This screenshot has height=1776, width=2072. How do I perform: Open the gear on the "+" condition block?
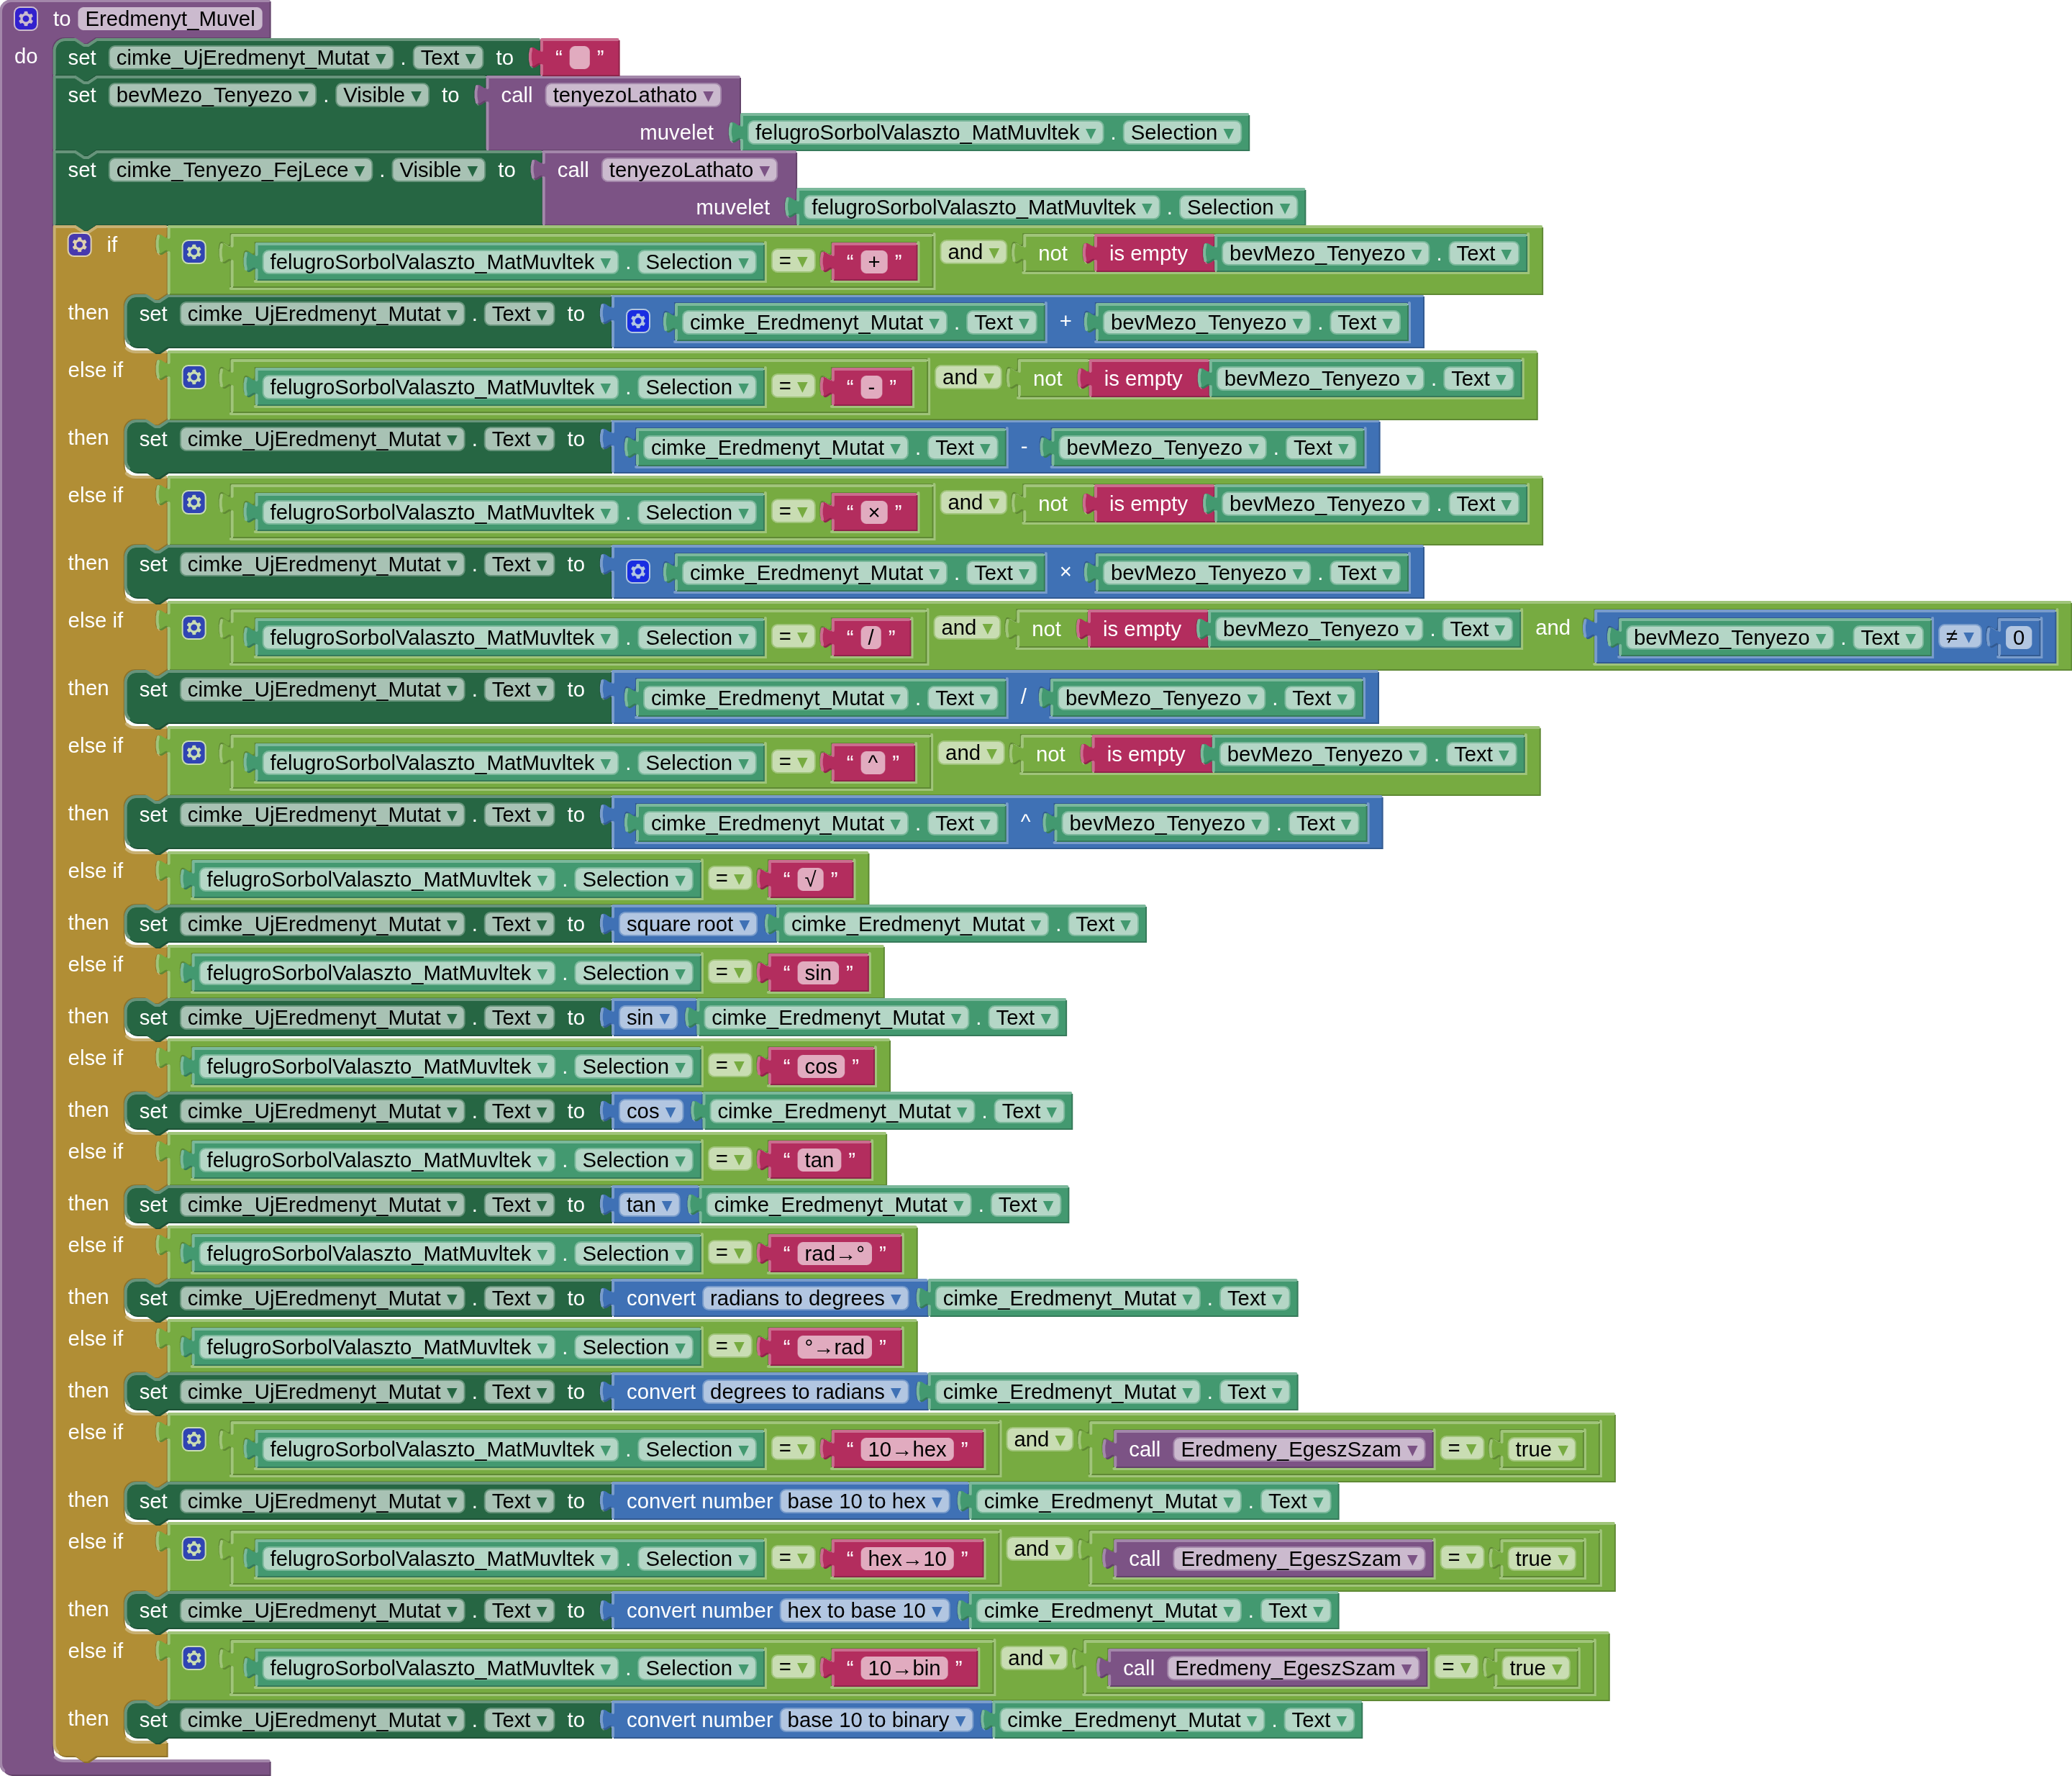[x=194, y=252]
